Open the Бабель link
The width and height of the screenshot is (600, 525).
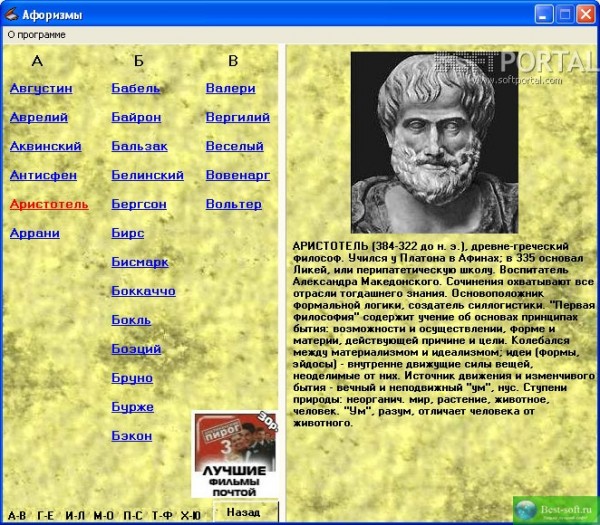(x=136, y=88)
